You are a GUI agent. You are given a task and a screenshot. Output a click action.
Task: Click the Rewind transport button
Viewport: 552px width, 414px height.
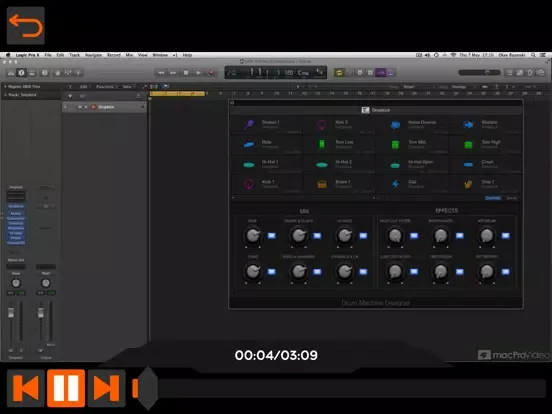(161, 73)
